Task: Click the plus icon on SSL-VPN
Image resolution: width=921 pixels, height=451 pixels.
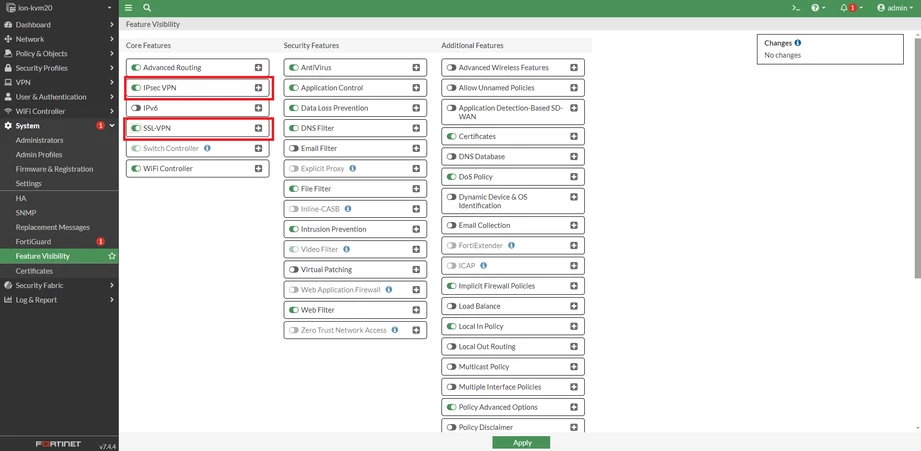Action: coord(258,128)
